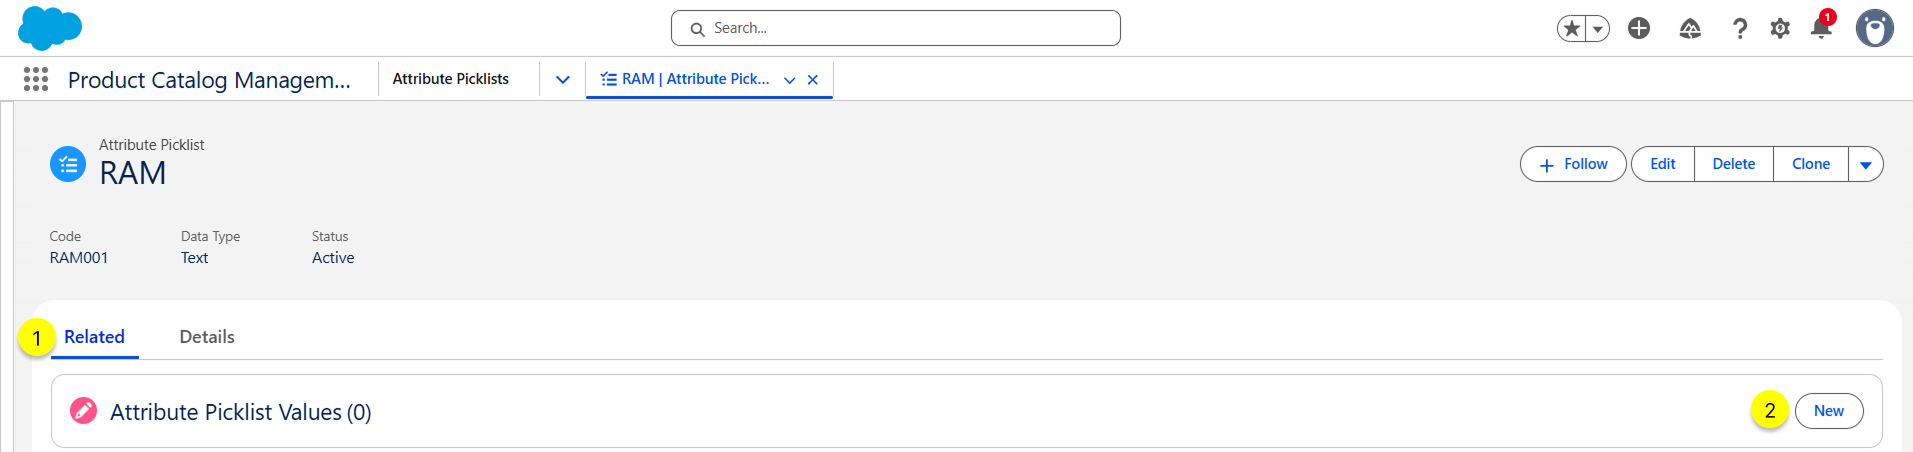Open the Favorites star icon
Screen dimensions: 1913x452
[x=1572, y=28]
